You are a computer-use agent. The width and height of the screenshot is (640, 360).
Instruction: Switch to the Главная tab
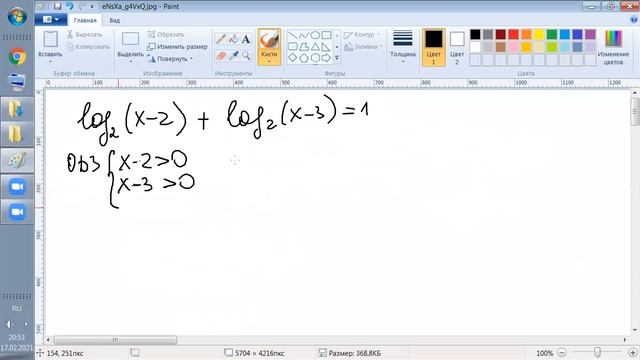85,20
